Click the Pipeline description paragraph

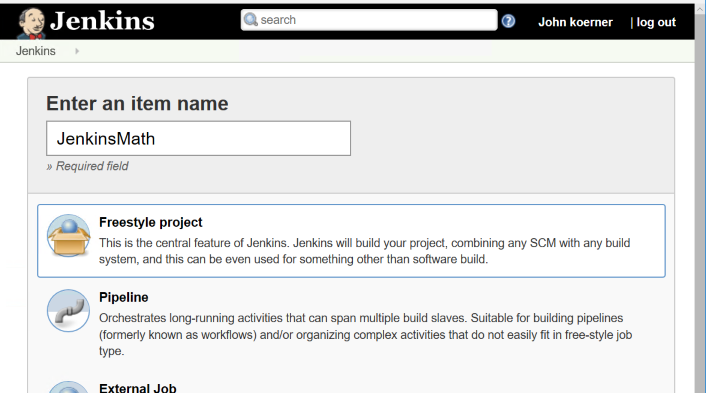pyautogui.click(x=366, y=334)
